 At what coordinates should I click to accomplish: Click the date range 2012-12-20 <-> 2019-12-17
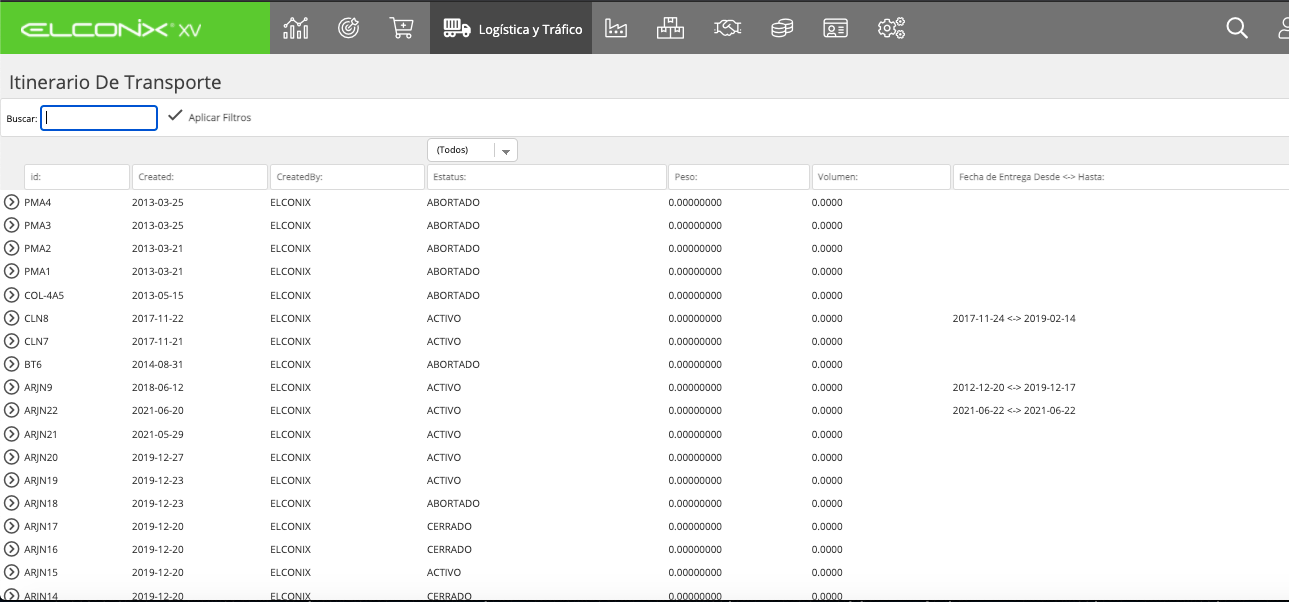(1014, 387)
